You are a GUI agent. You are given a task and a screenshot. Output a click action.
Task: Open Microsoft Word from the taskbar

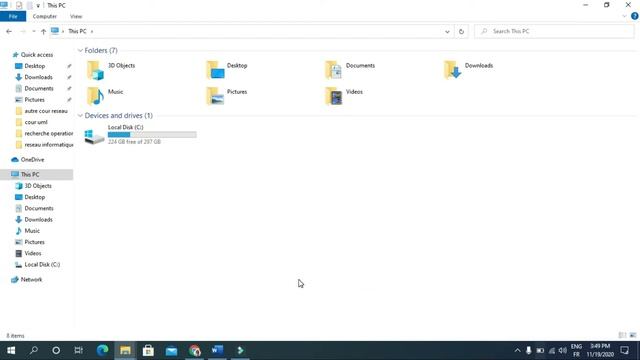[x=218, y=350]
